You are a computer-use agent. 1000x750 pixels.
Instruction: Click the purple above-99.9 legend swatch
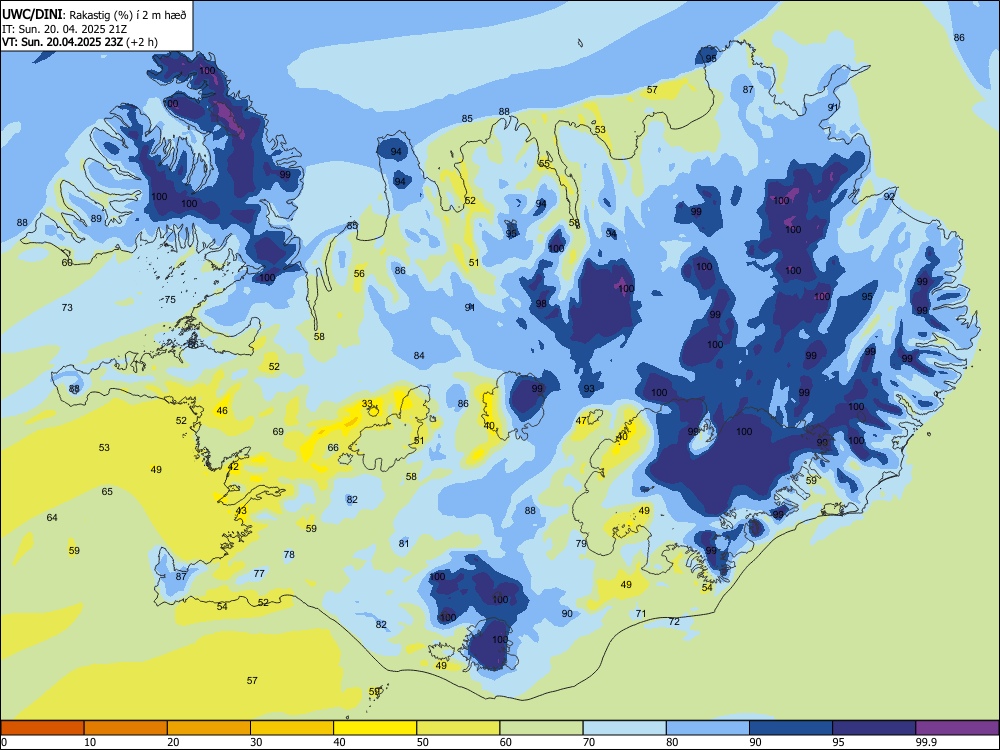pos(957,728)
